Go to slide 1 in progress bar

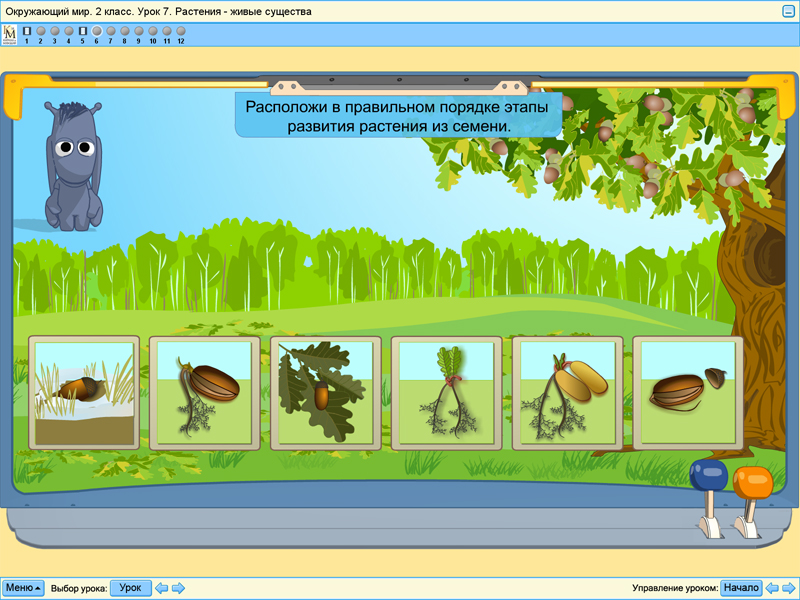(27, 31)
